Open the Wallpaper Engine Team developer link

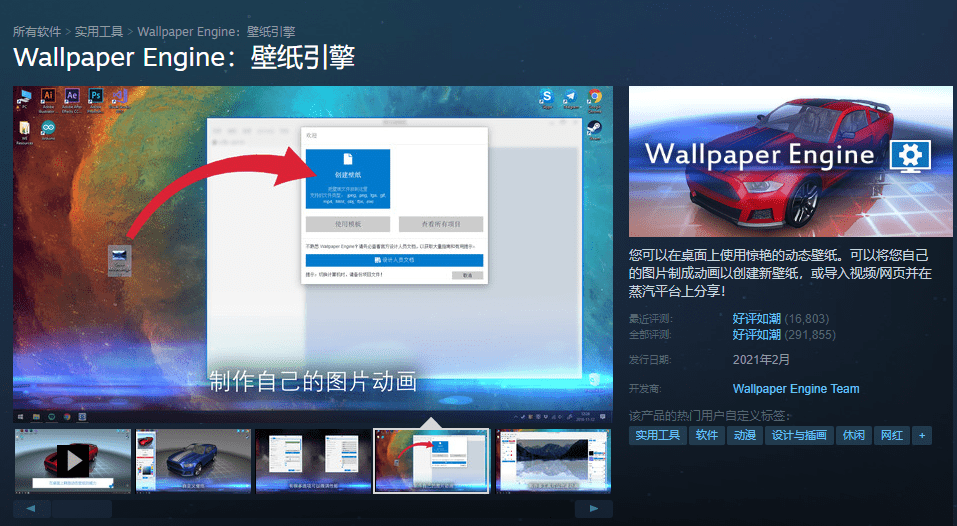(x=795, y=389)
